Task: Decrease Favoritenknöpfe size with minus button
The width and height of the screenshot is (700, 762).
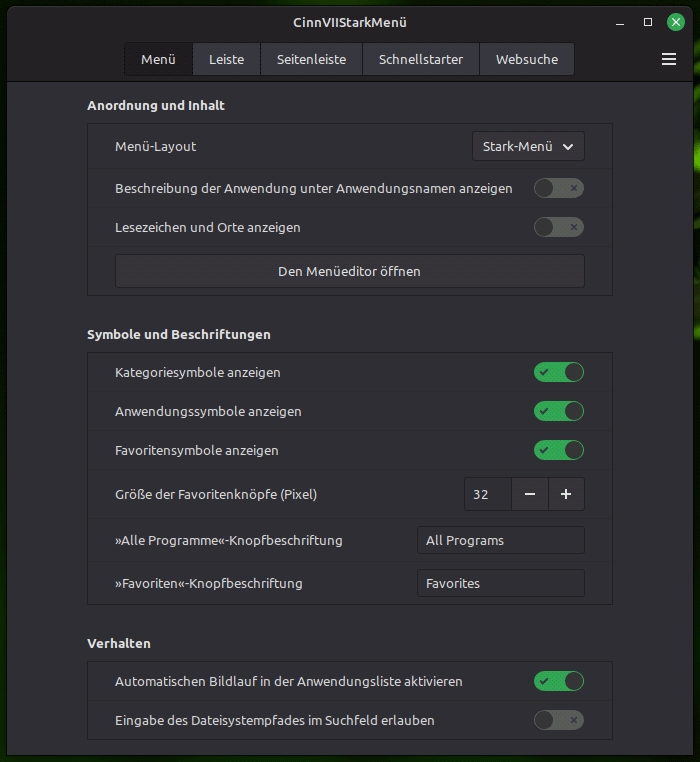Action: 530,494
